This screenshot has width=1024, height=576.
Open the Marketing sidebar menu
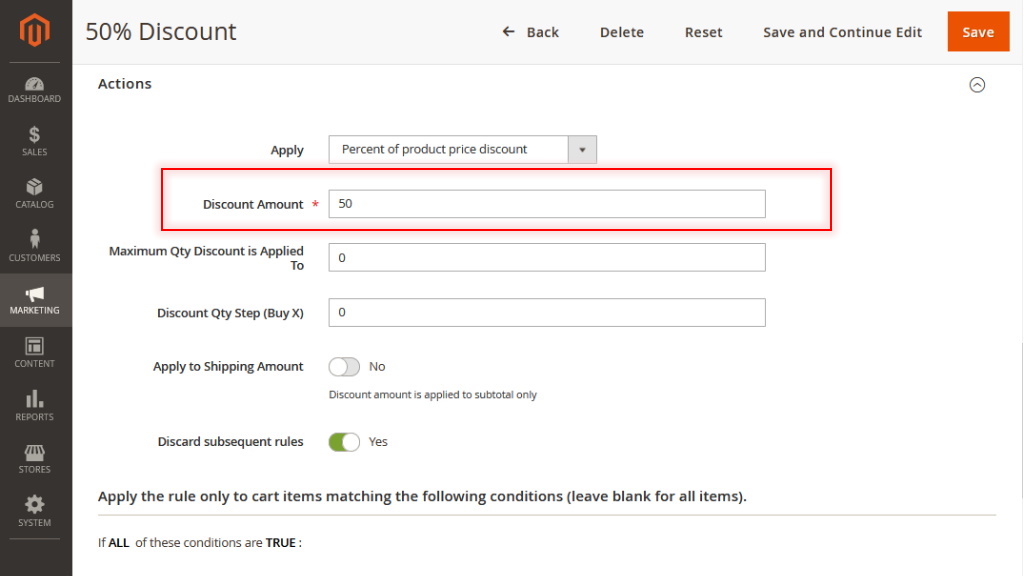coord(35,300)
